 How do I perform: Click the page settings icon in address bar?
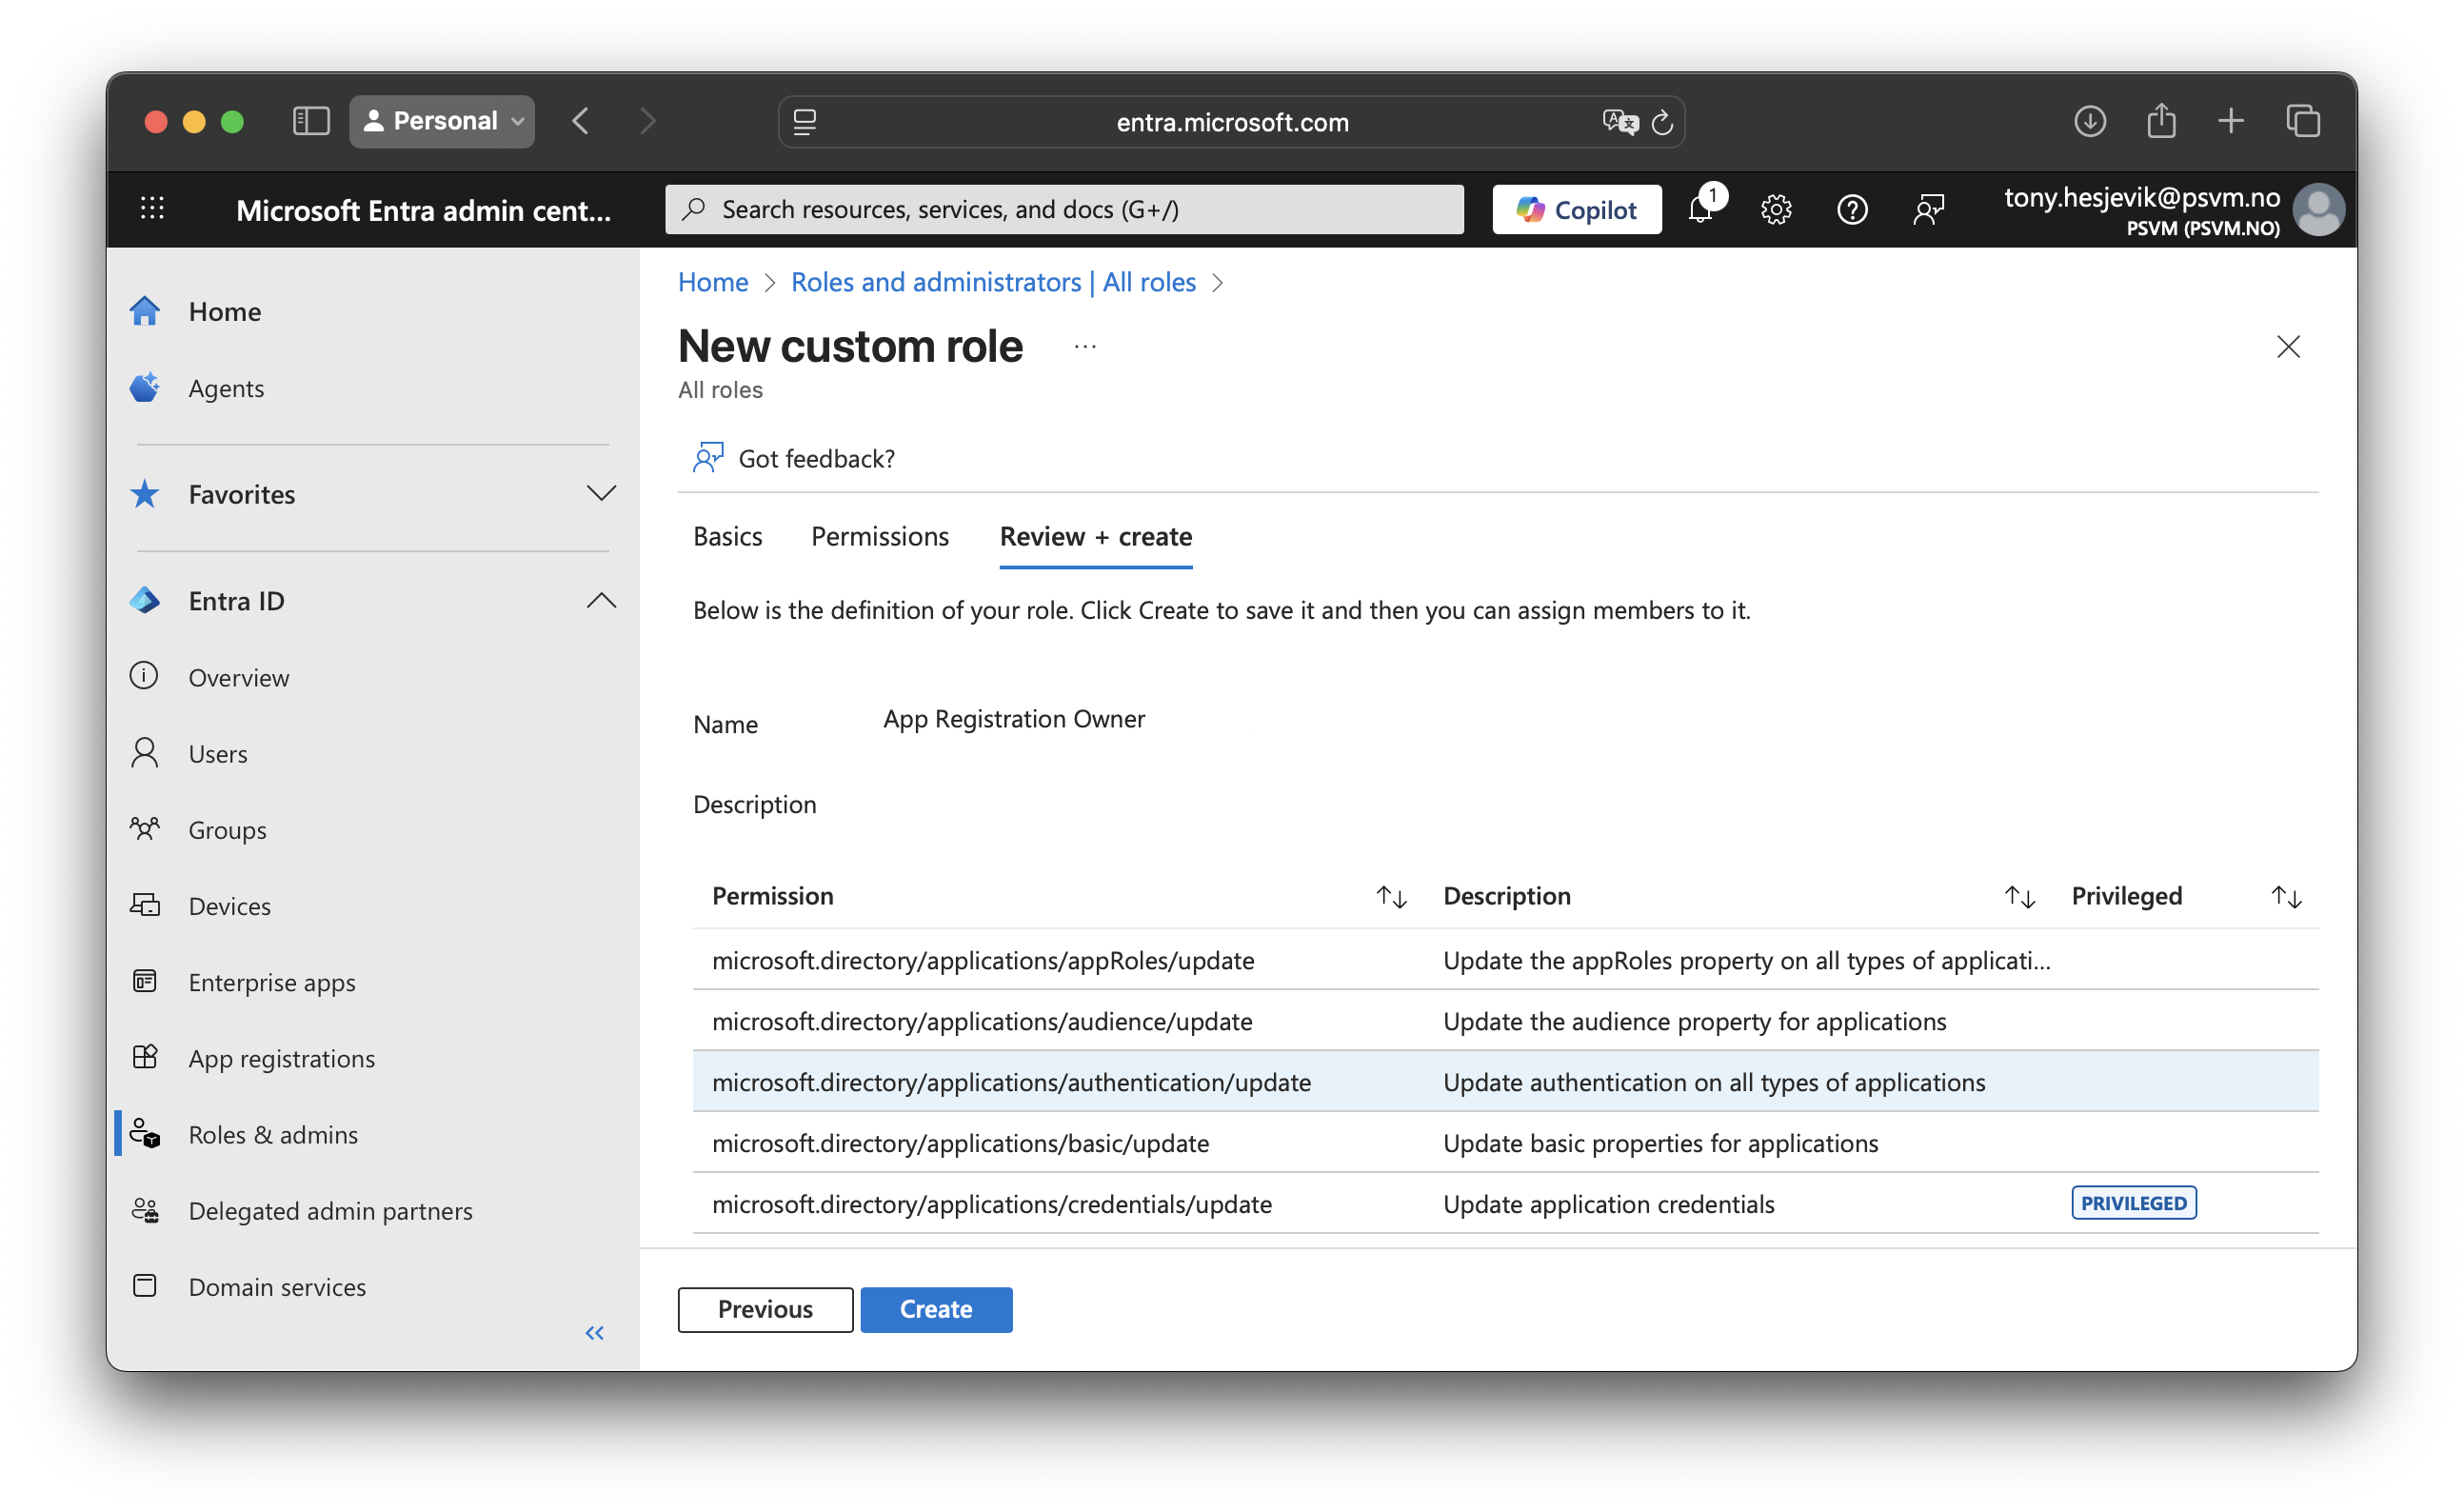tap(805, 122)
